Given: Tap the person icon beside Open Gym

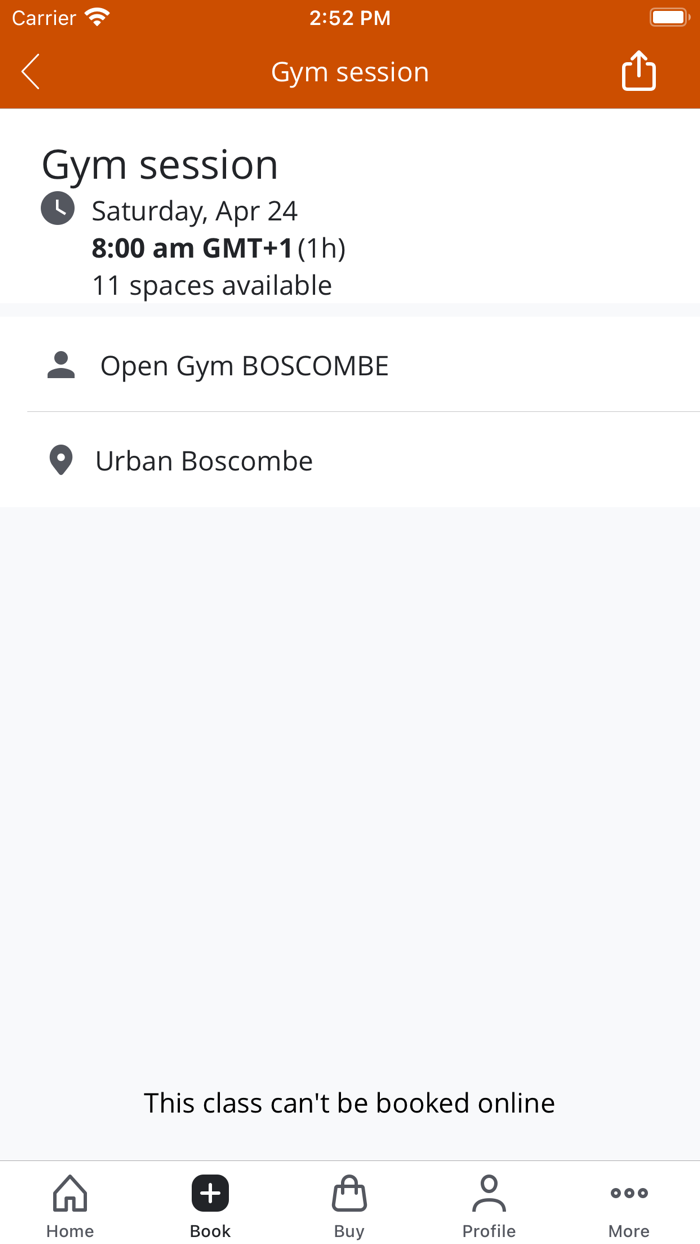Looking at the screenshot, I should coord(61,366).
